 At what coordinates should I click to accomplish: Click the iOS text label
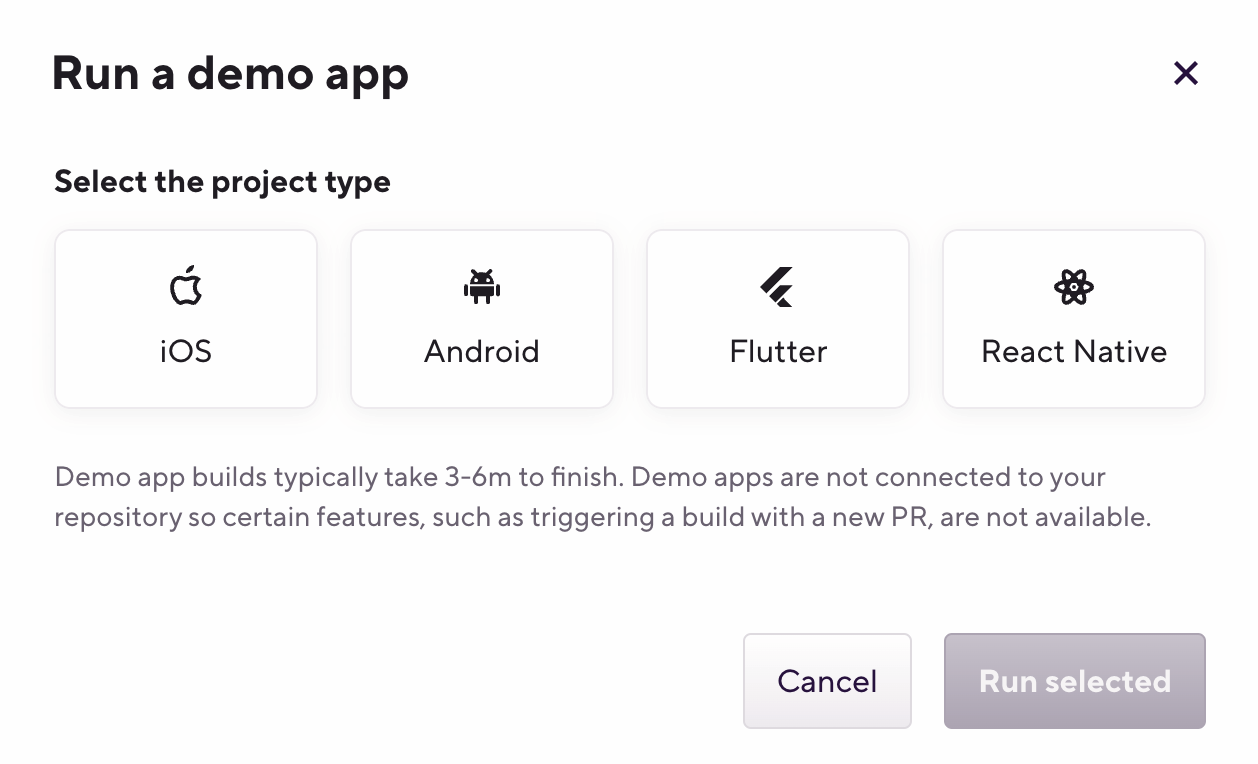(186, 352)
